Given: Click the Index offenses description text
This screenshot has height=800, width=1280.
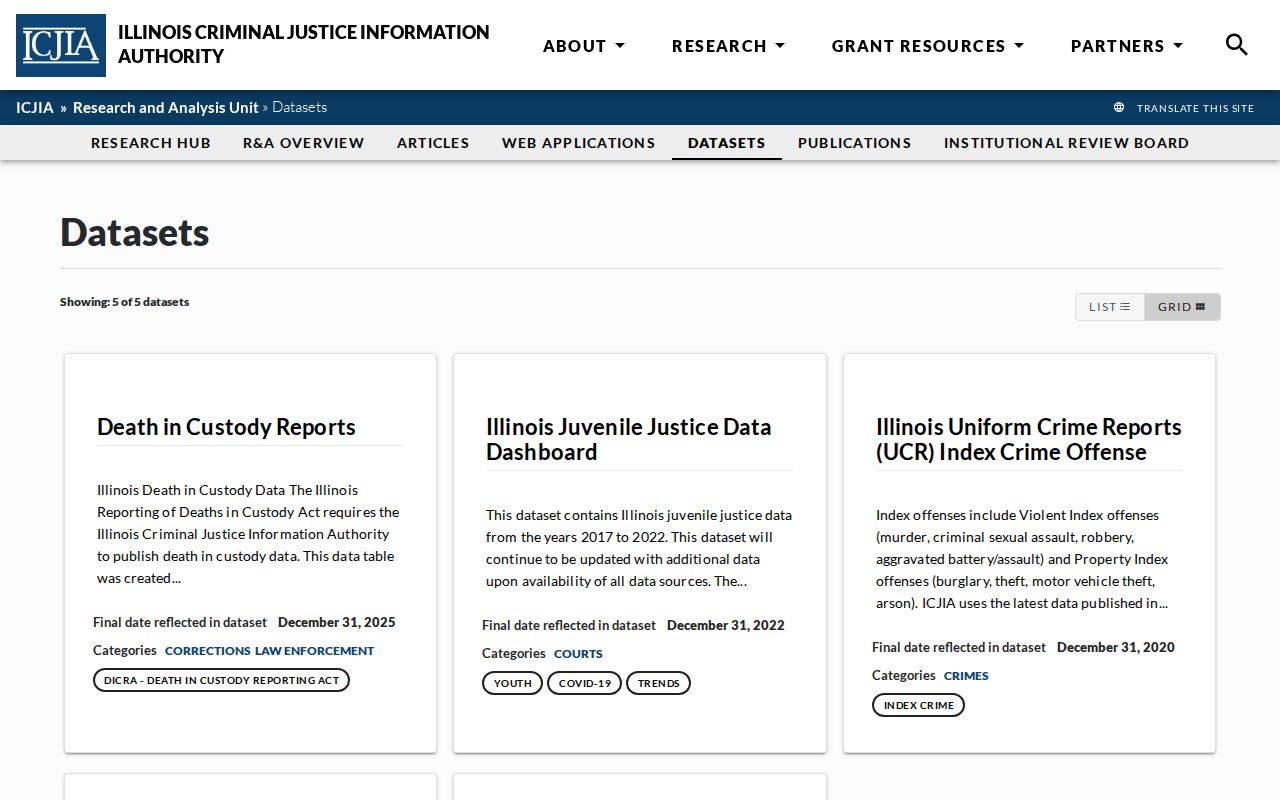Looking at the screenshot, I should [x=1022, y=559].
